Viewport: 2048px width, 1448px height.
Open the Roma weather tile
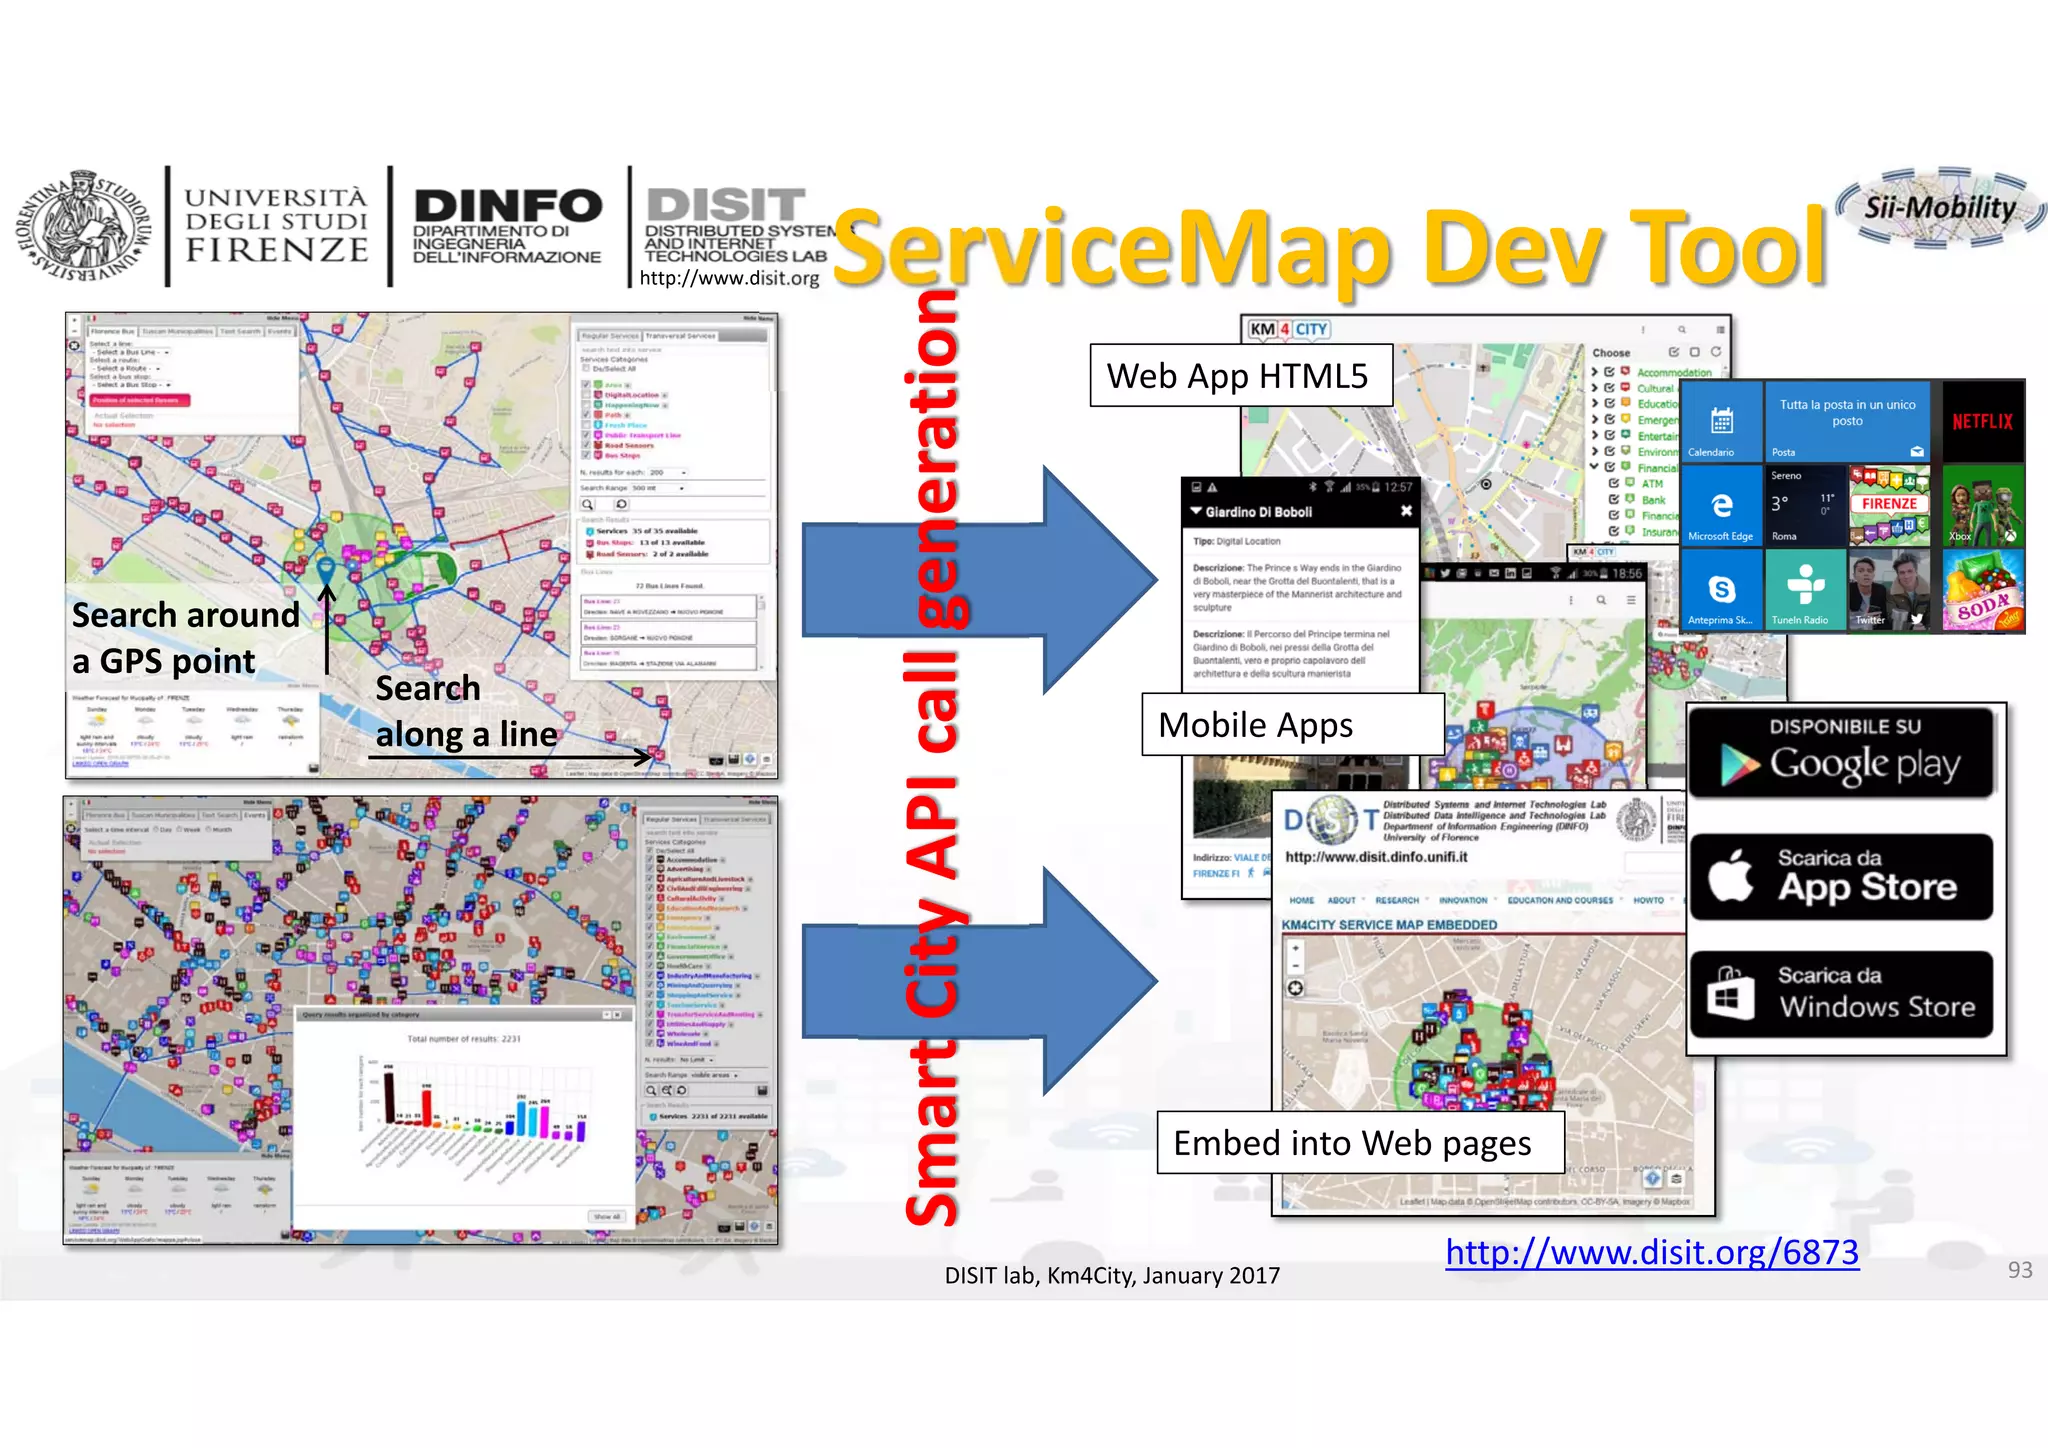(x=1805, y=505)
